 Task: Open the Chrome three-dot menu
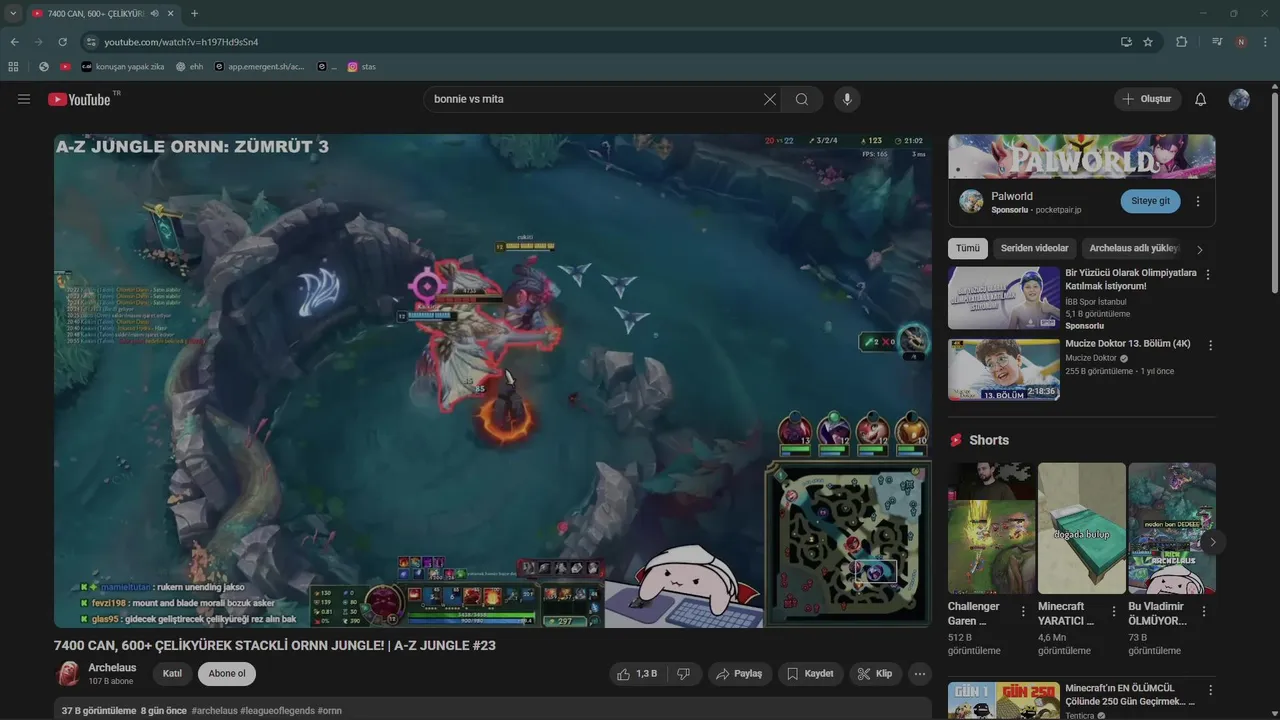1265,42
